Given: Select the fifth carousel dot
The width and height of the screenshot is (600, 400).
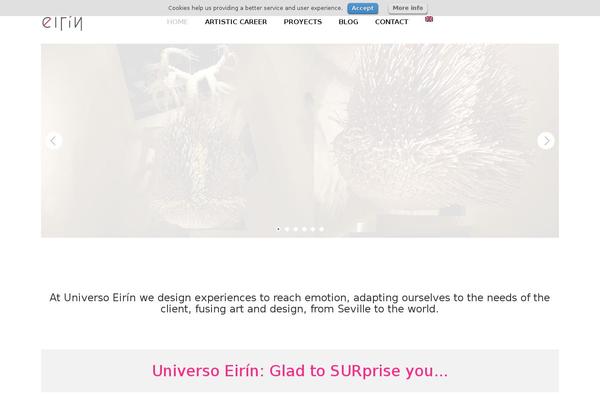Looking at the screenshot, I should point(313,229).
